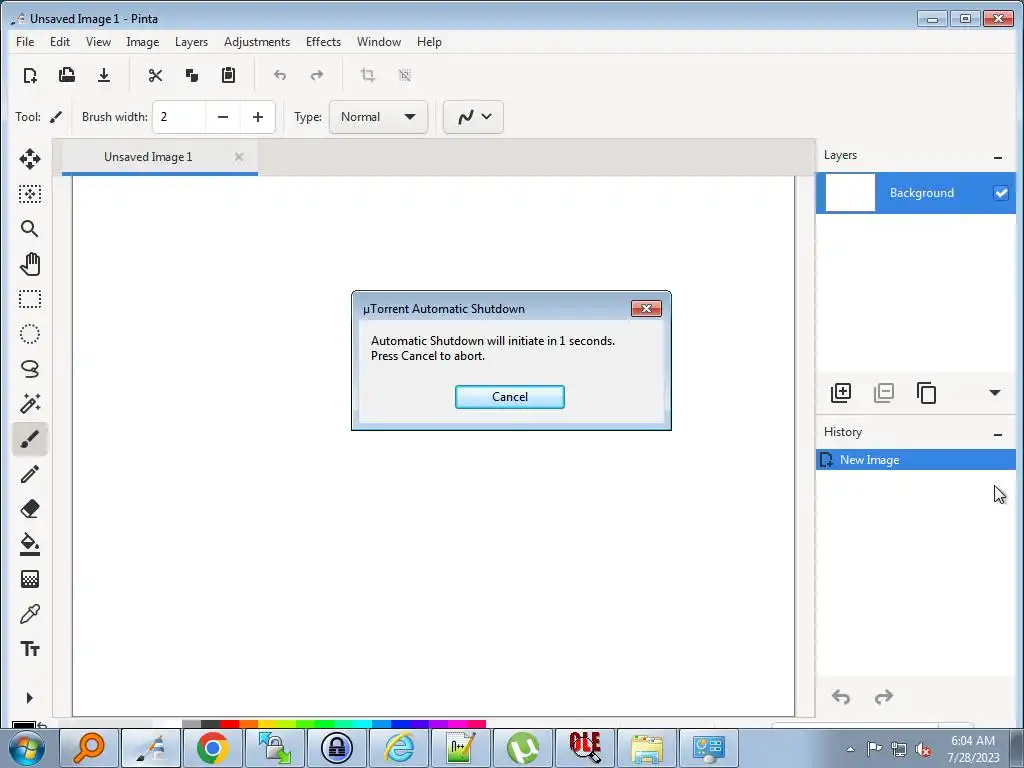This screenshot has width=1024, height=768.
Task: Click the undo arrow in History panel
Action: pos(840,697)
